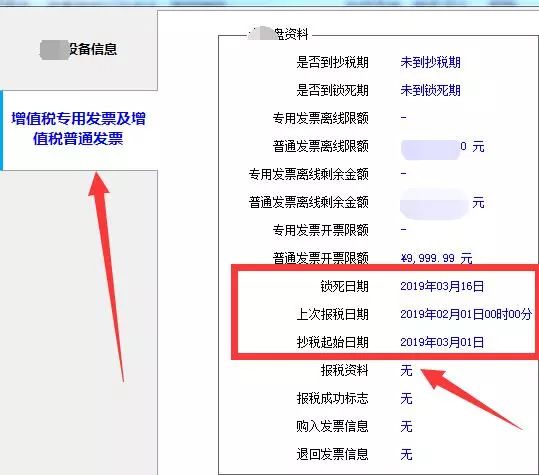Click the ¥9,999.99 元 limit value
The image size is (539, 475).
coord(437,258)
